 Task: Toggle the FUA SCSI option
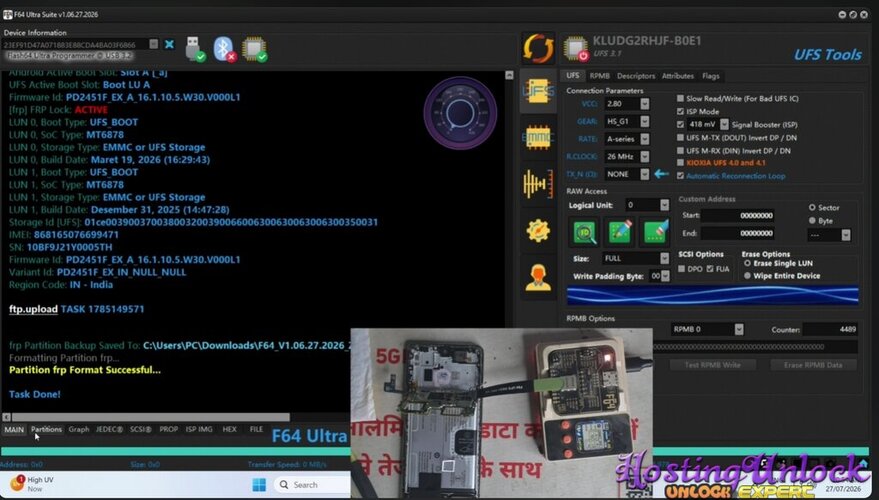click(710, 269)
